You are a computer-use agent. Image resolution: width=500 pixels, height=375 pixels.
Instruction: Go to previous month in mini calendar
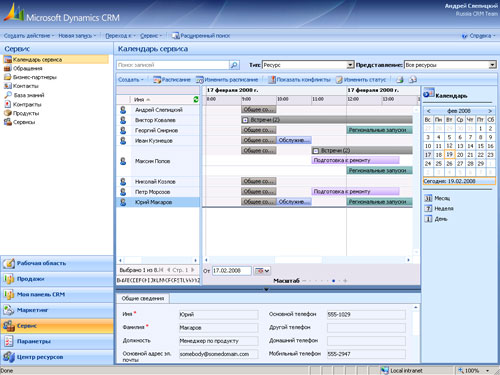(x=429, y=111)
